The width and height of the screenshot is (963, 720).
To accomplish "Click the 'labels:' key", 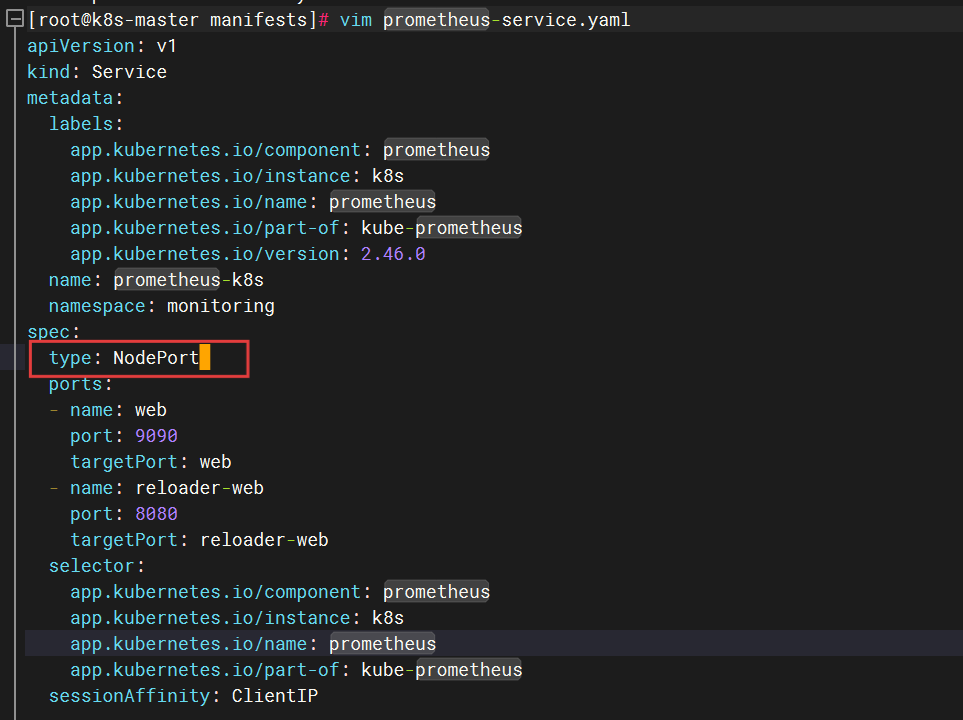I will click(x=86, y=123).
